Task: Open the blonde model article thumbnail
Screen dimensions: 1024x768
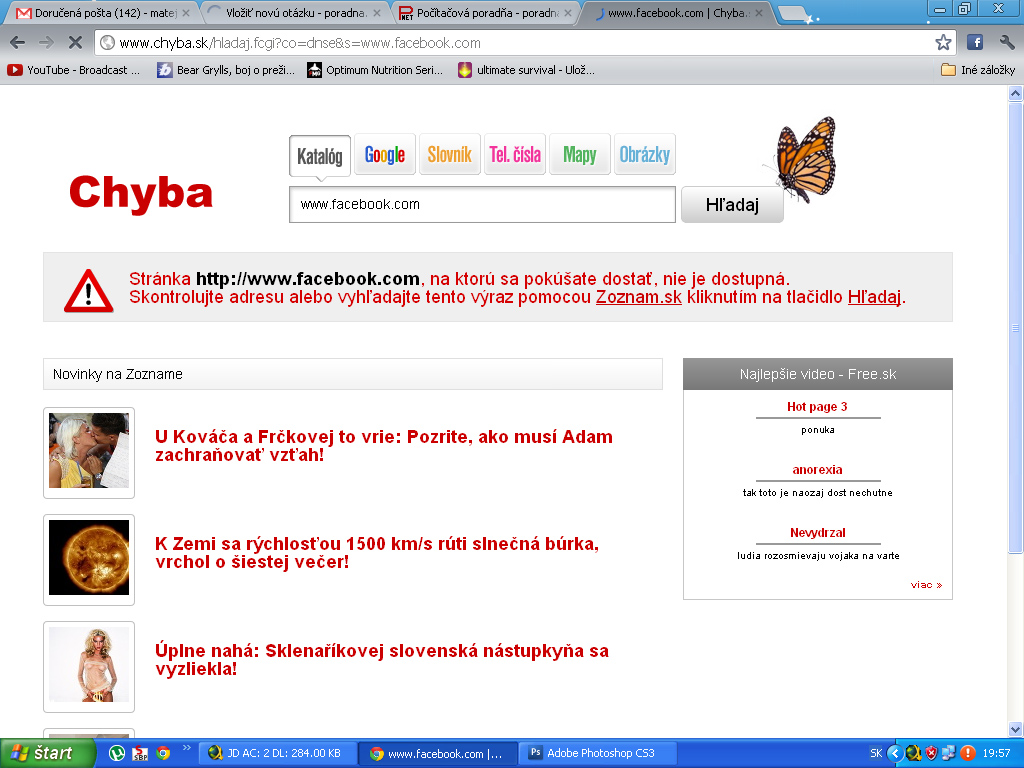Action: click(89, 667)
